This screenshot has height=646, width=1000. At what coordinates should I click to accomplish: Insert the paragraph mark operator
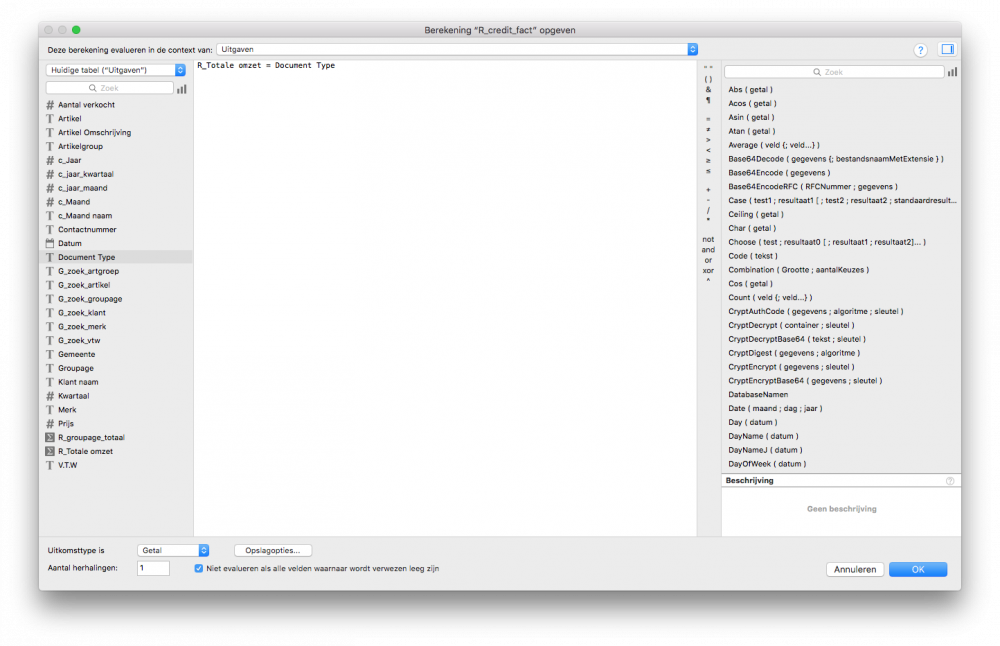[x=708, y=100]
